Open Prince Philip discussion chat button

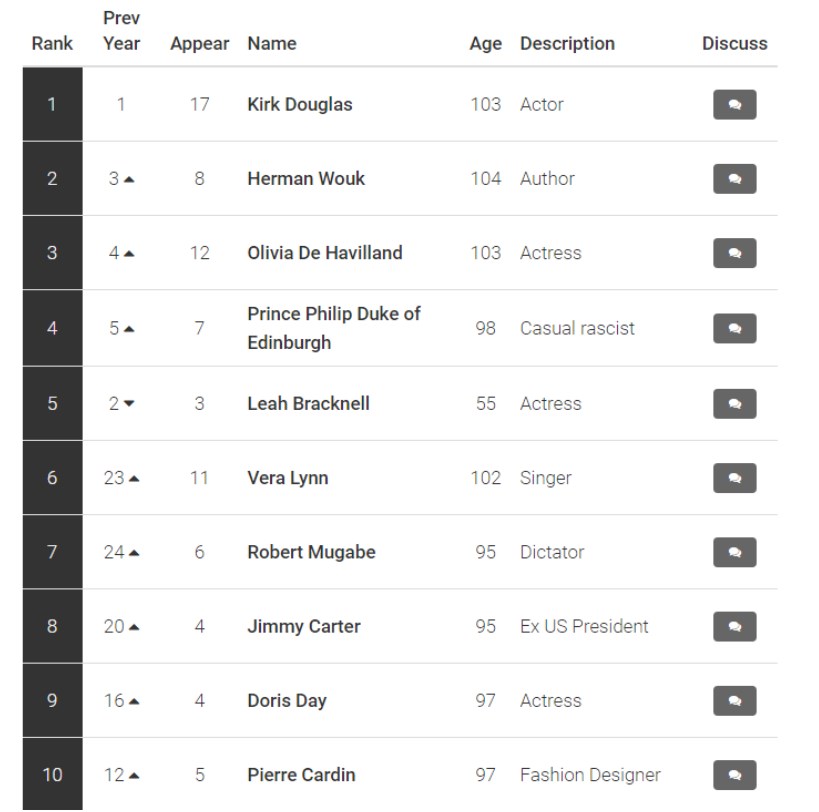pyautogui.click(x=734, y=328)
